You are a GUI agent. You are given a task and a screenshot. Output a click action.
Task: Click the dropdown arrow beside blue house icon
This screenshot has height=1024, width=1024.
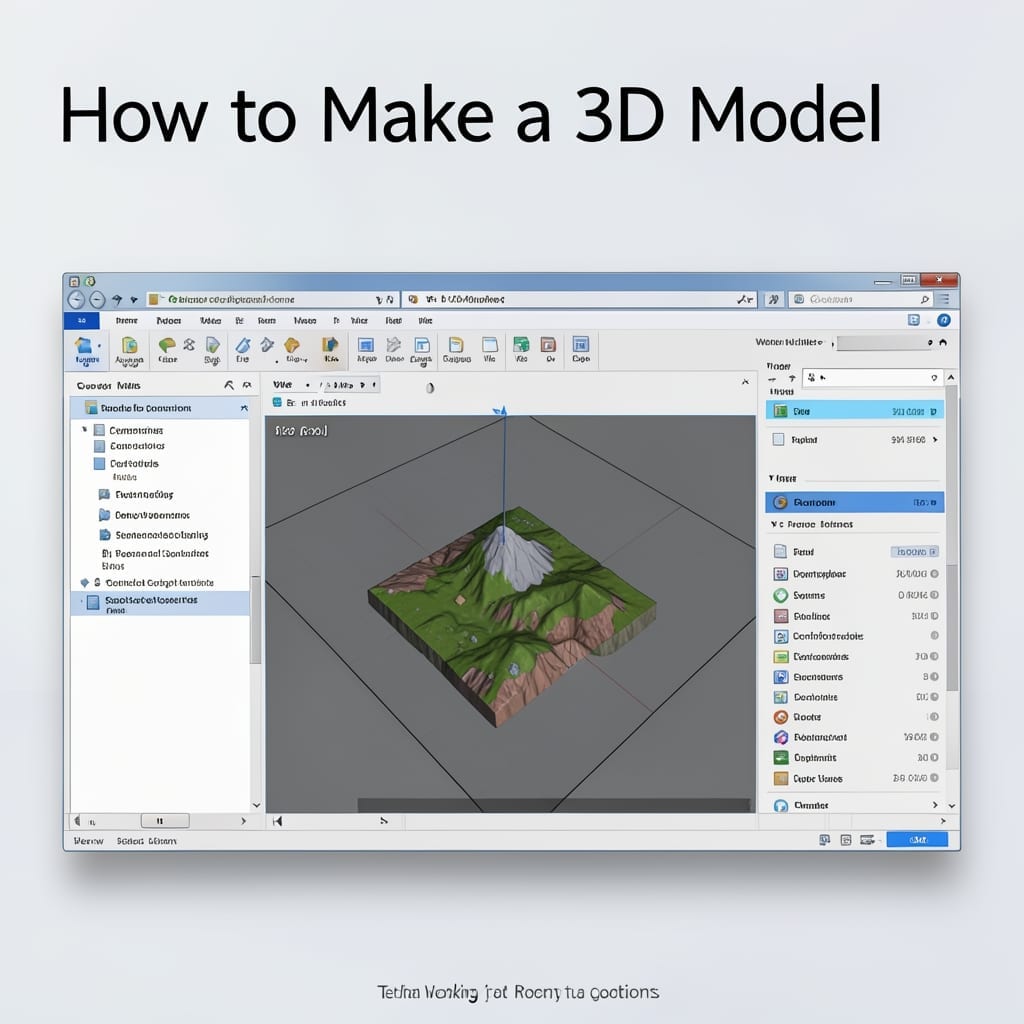point(99,345)
